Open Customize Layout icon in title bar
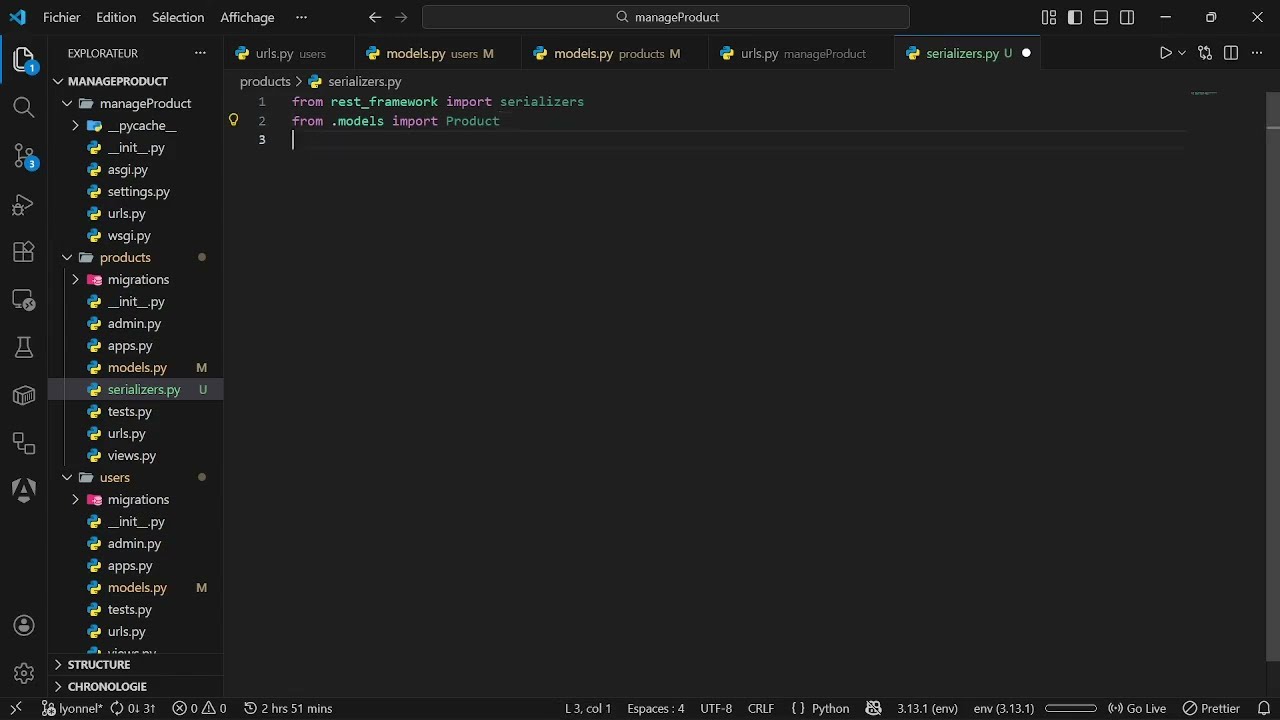This screenshot has width=1280, height=720. coord(1048,17)
